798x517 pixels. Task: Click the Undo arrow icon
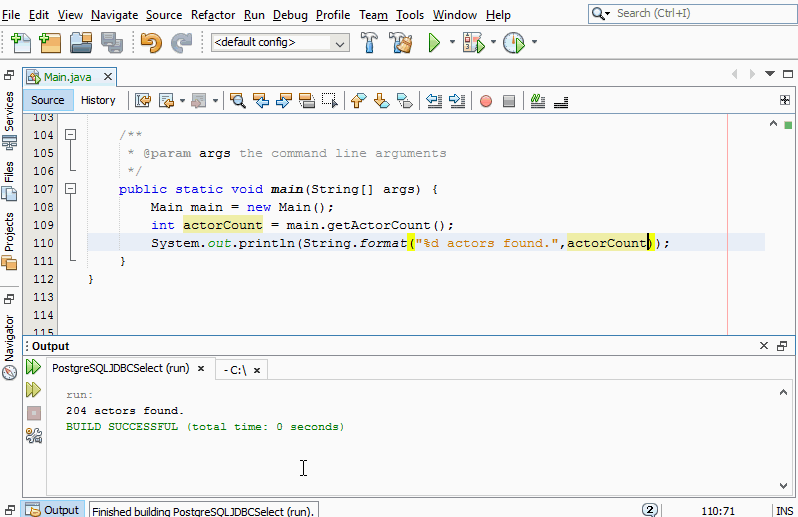tap(151, 43)
